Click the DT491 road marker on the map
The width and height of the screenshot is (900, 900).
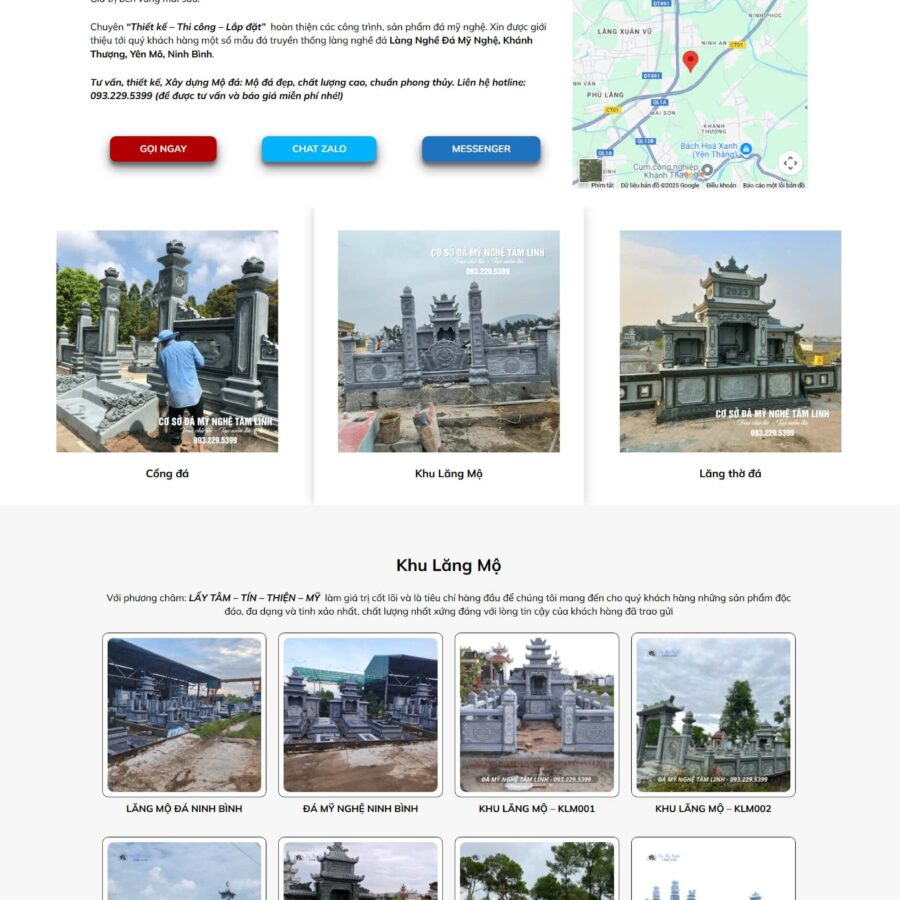coord(651,75)
